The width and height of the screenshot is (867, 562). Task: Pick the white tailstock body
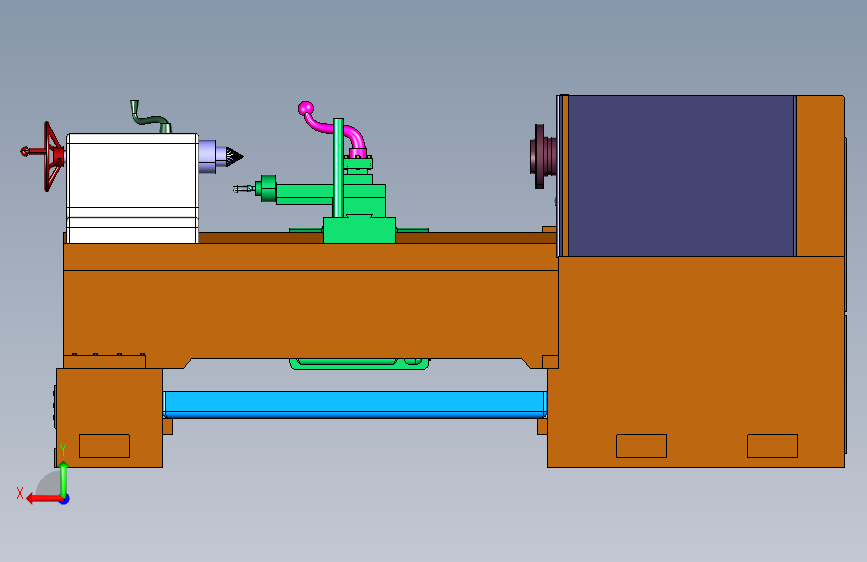click(x=132, y=188)
